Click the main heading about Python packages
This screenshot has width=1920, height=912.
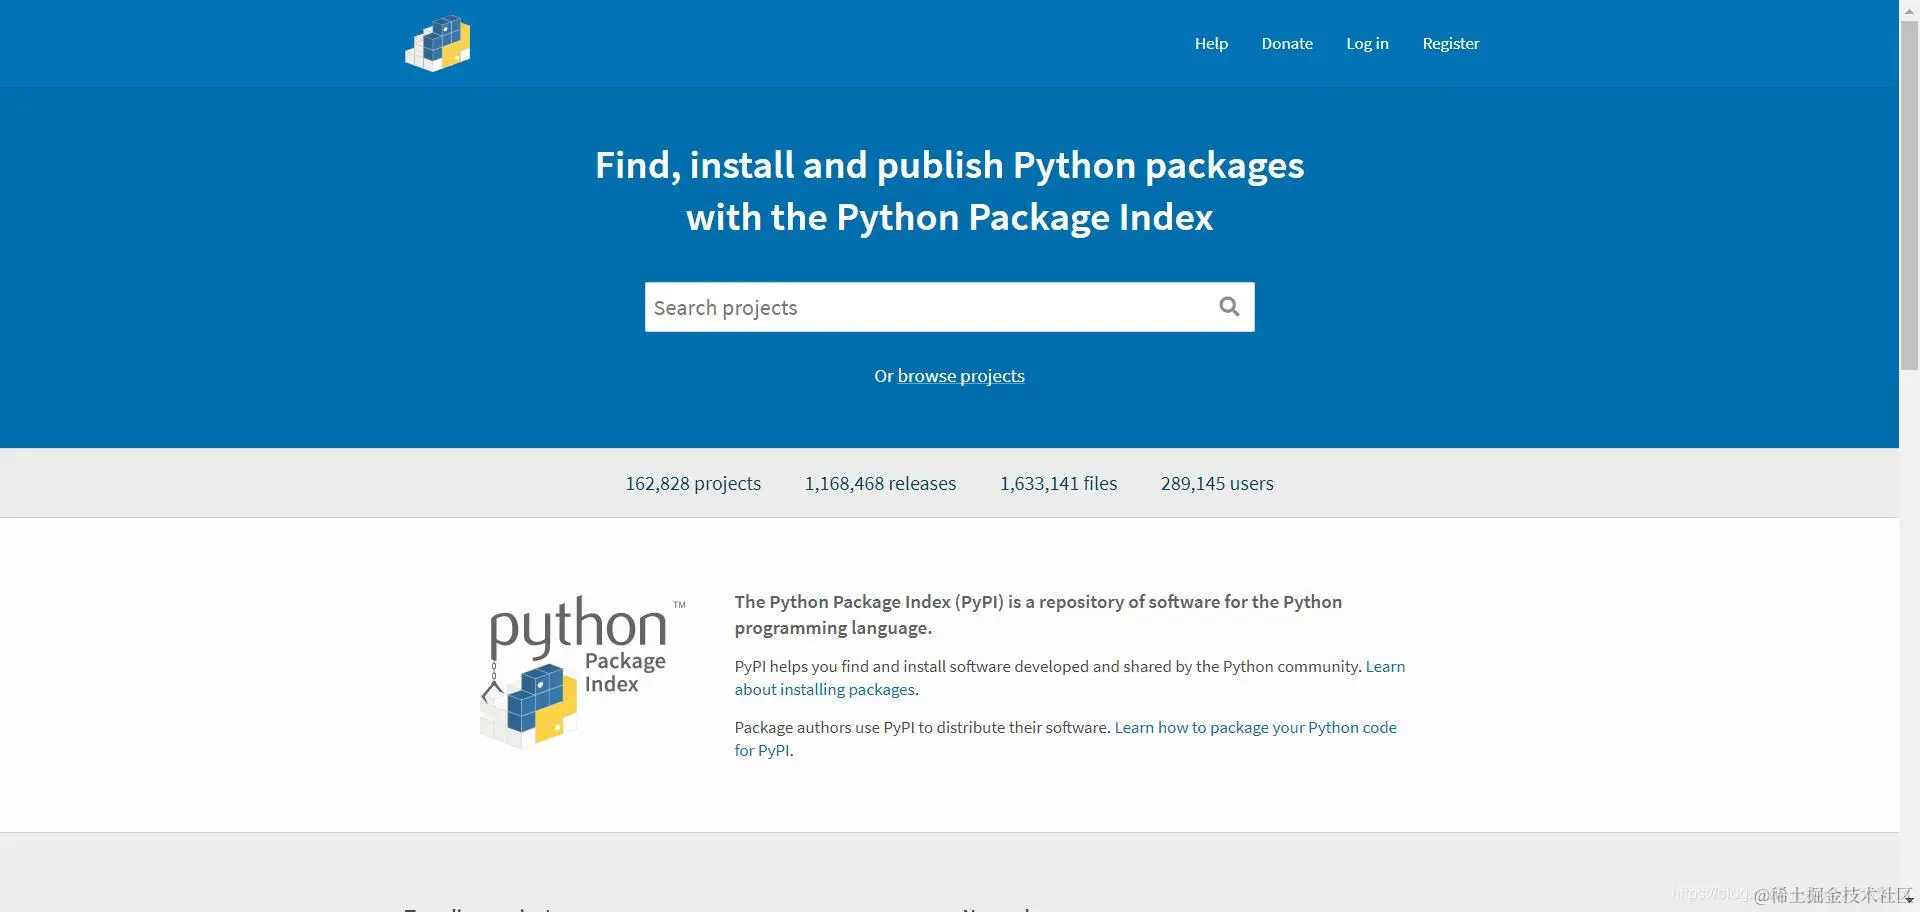(x=949, y=191)
